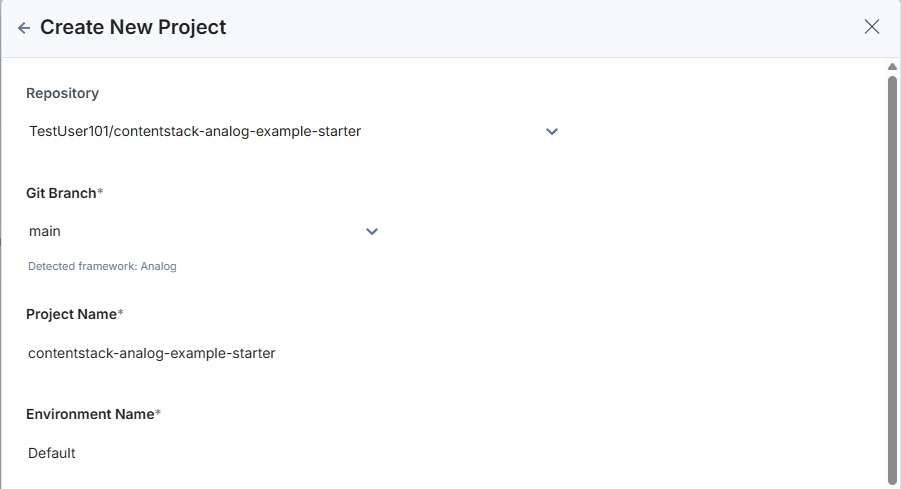The width and height of the screenshot is (901, 489).
Task: Click the asterisk next to Environment Name
Action: 158,413
